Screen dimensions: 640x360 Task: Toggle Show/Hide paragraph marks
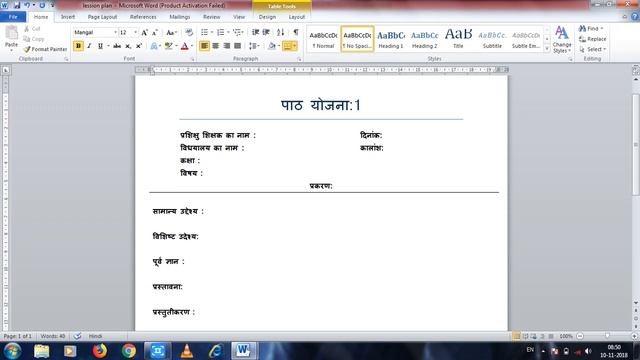[296, 32]
